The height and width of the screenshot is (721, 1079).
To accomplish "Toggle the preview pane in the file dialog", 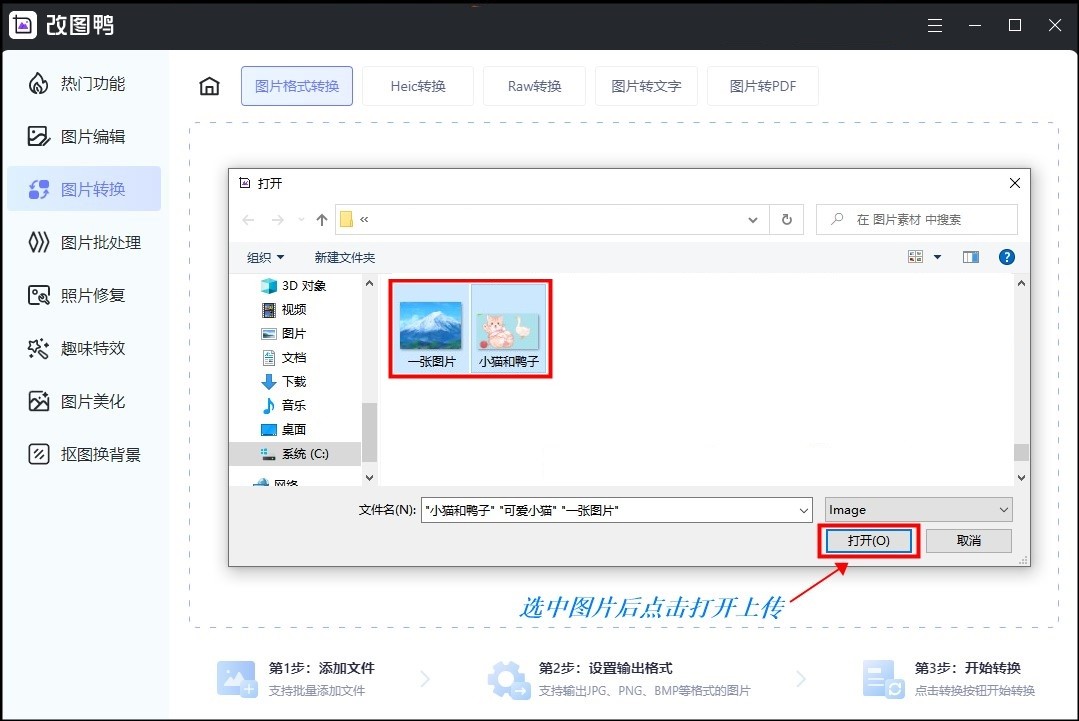I will point(970,256).
